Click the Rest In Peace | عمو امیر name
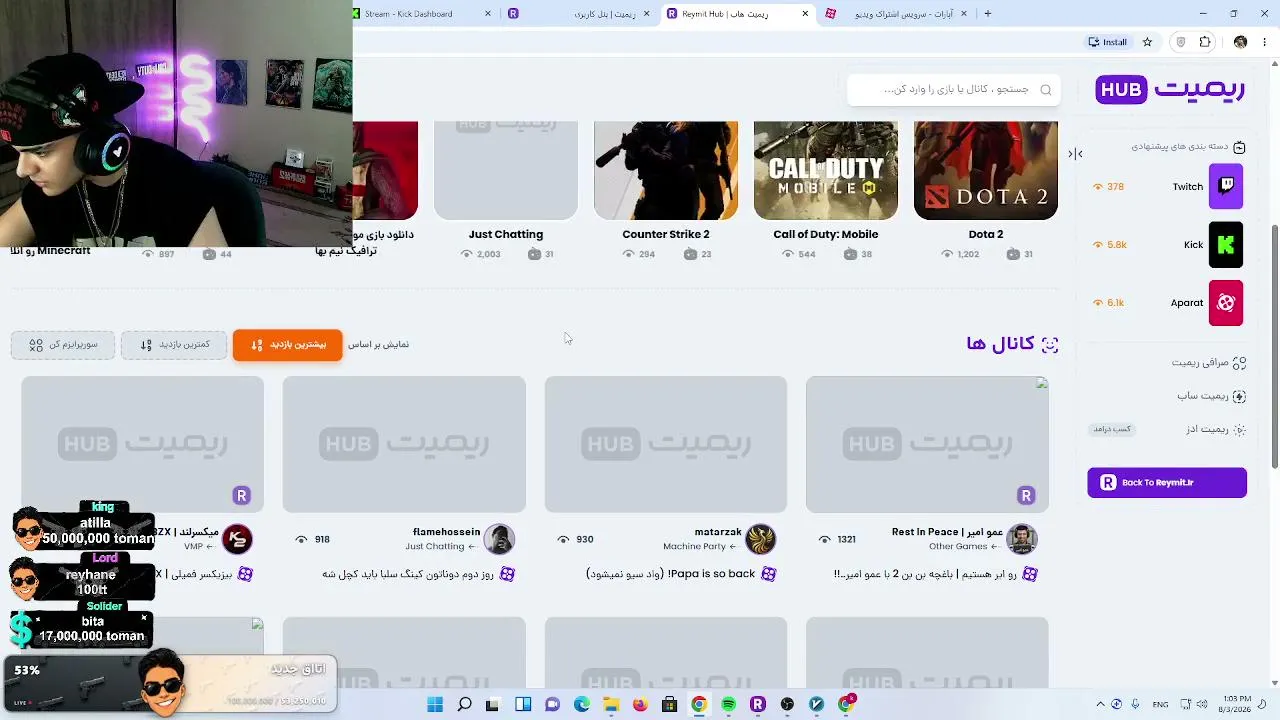 click(947, 532)
